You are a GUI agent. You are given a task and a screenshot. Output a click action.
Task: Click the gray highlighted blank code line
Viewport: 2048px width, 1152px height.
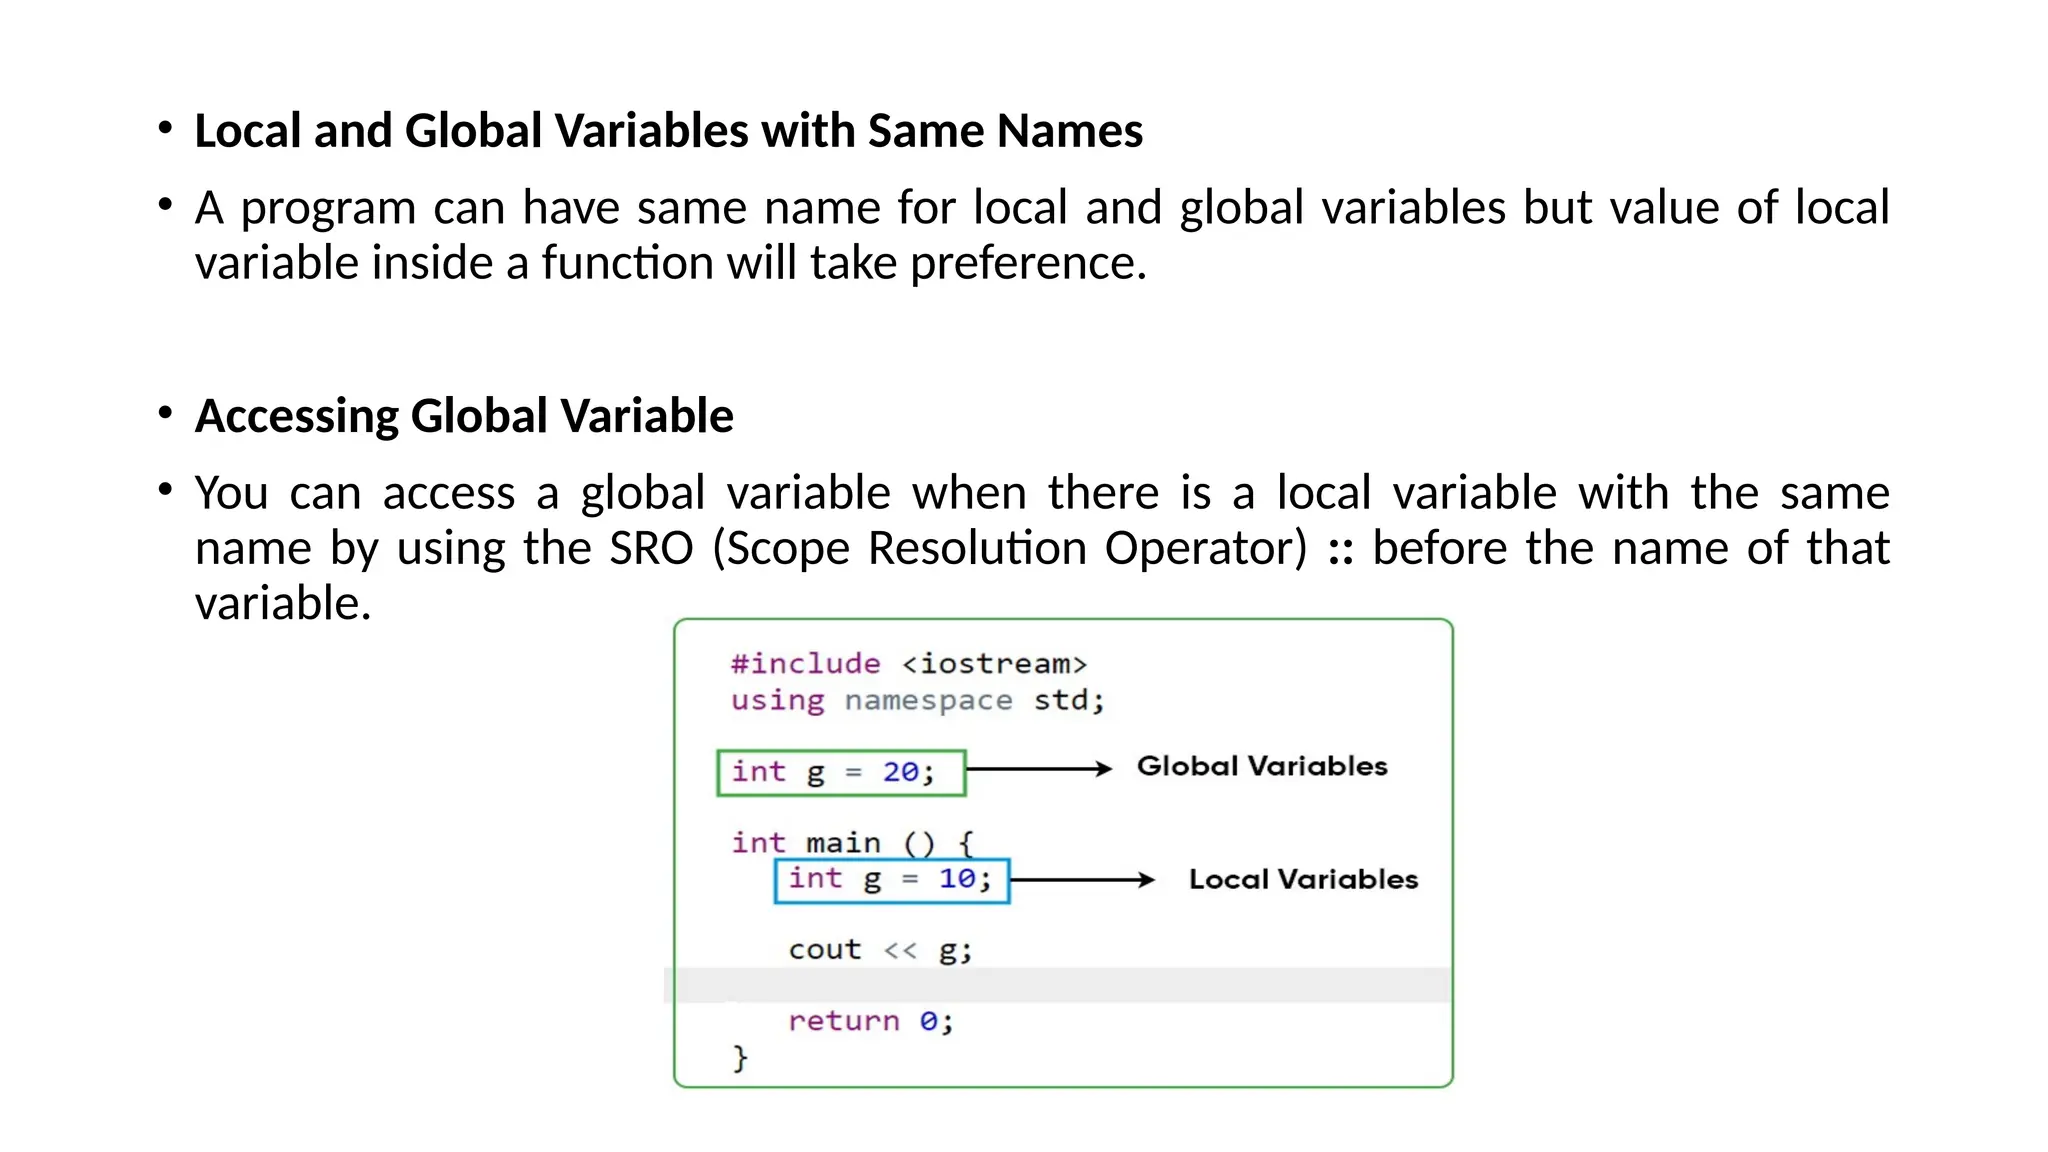point(1058,985)
